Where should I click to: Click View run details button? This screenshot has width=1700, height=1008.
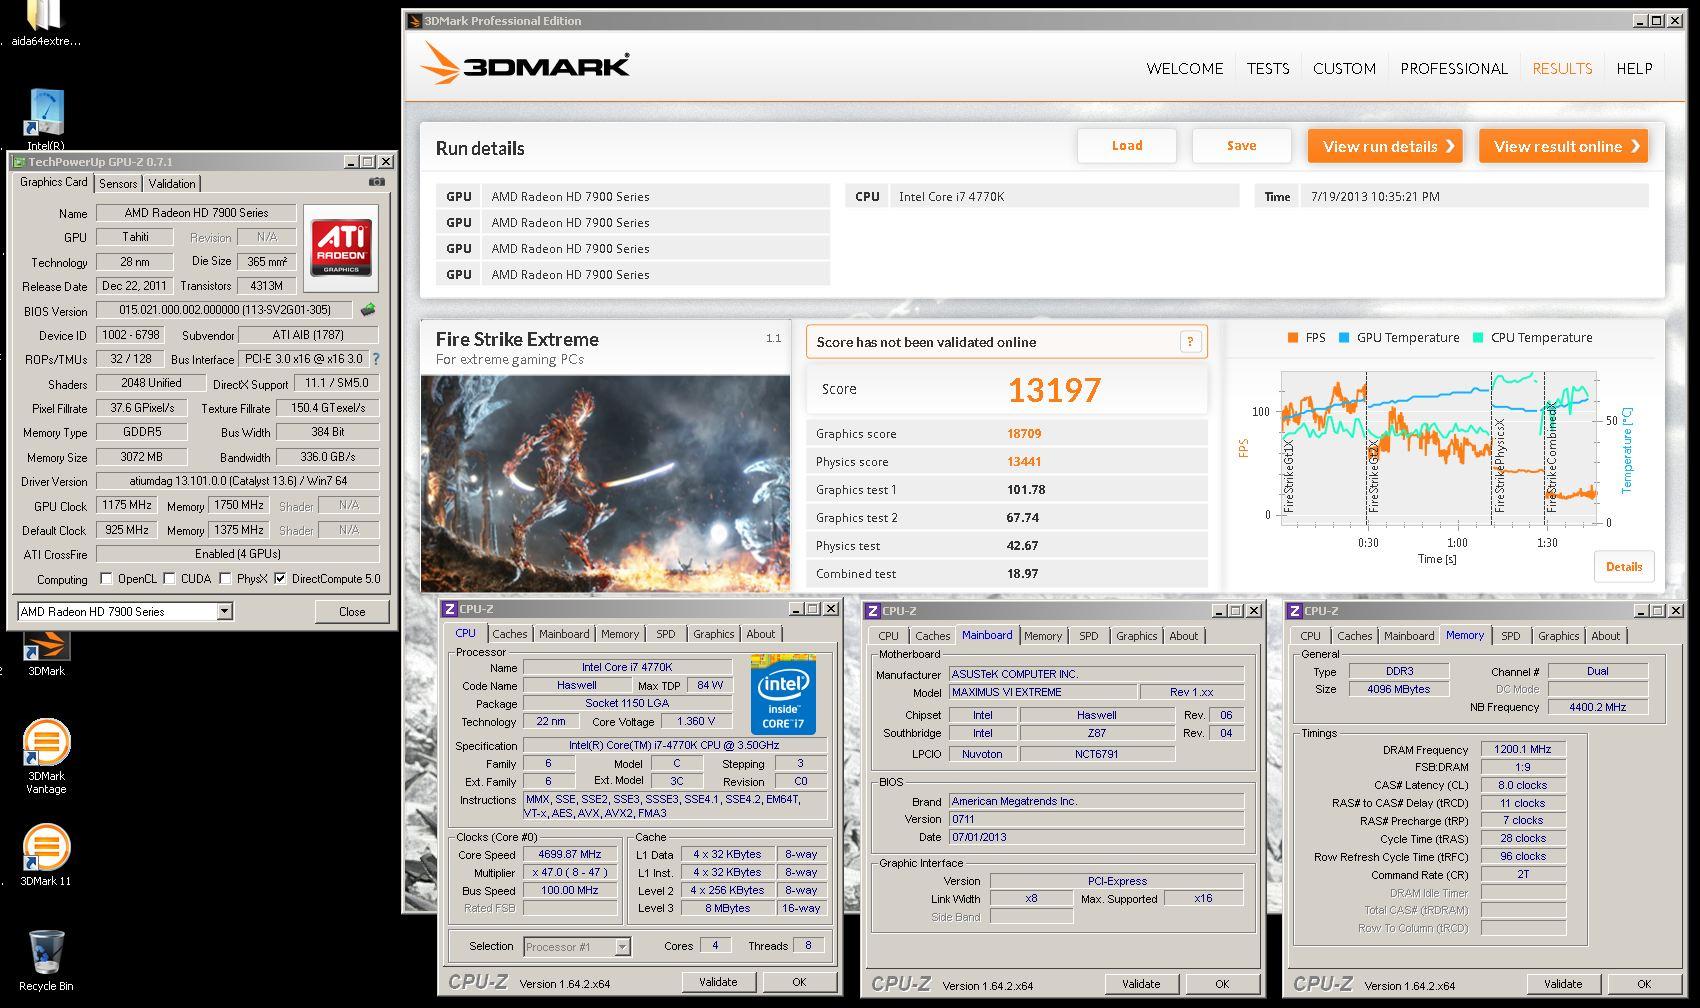[1385, 146]
